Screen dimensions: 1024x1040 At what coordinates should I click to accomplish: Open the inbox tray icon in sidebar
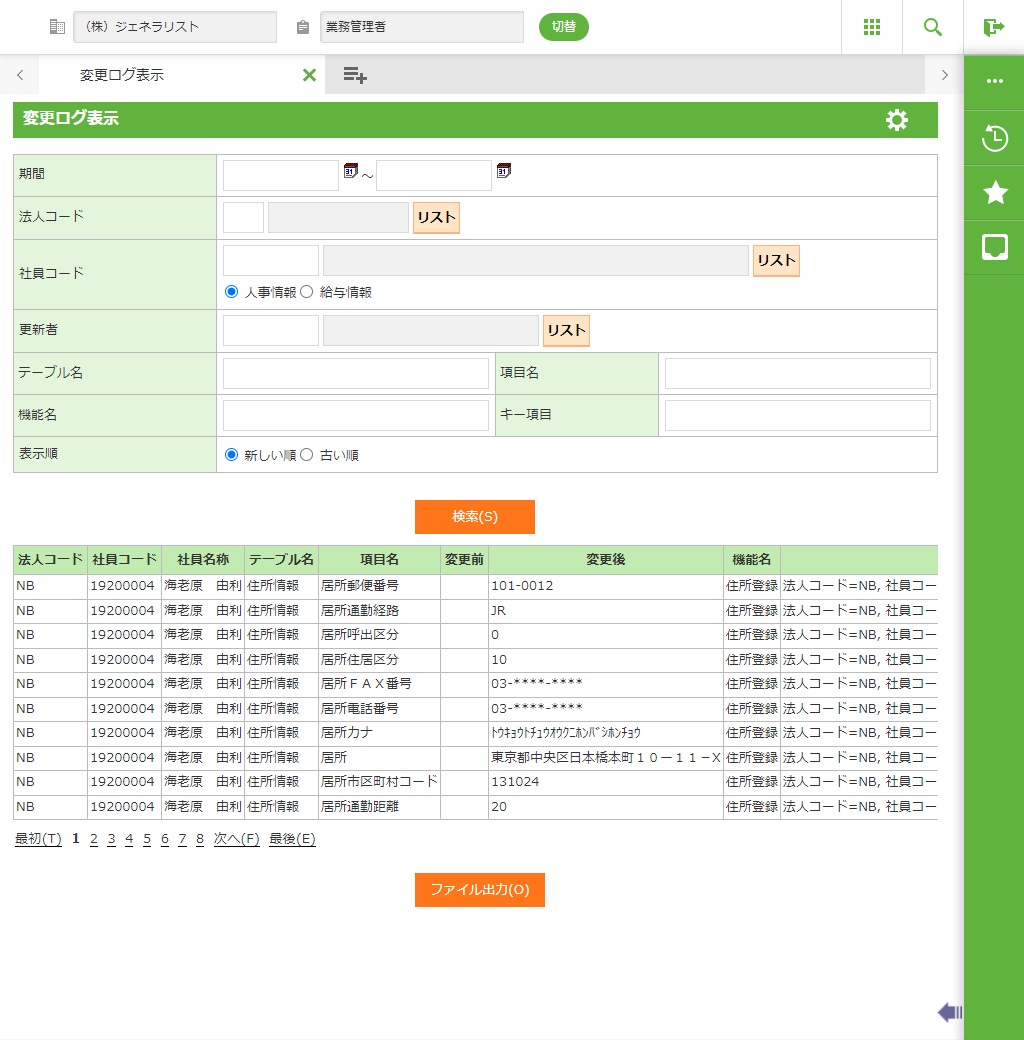pos(994,248)
